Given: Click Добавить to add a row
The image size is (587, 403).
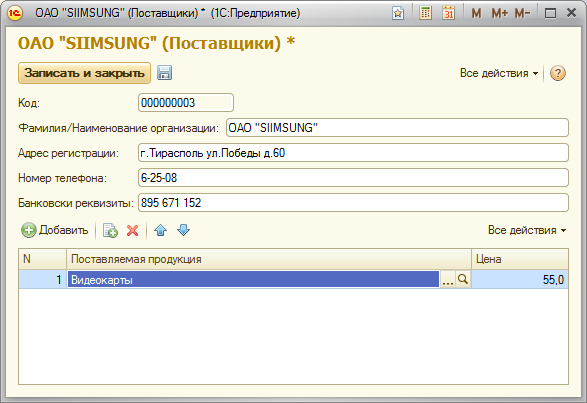Looking at the screenshot, I should [x=55, y=230].
